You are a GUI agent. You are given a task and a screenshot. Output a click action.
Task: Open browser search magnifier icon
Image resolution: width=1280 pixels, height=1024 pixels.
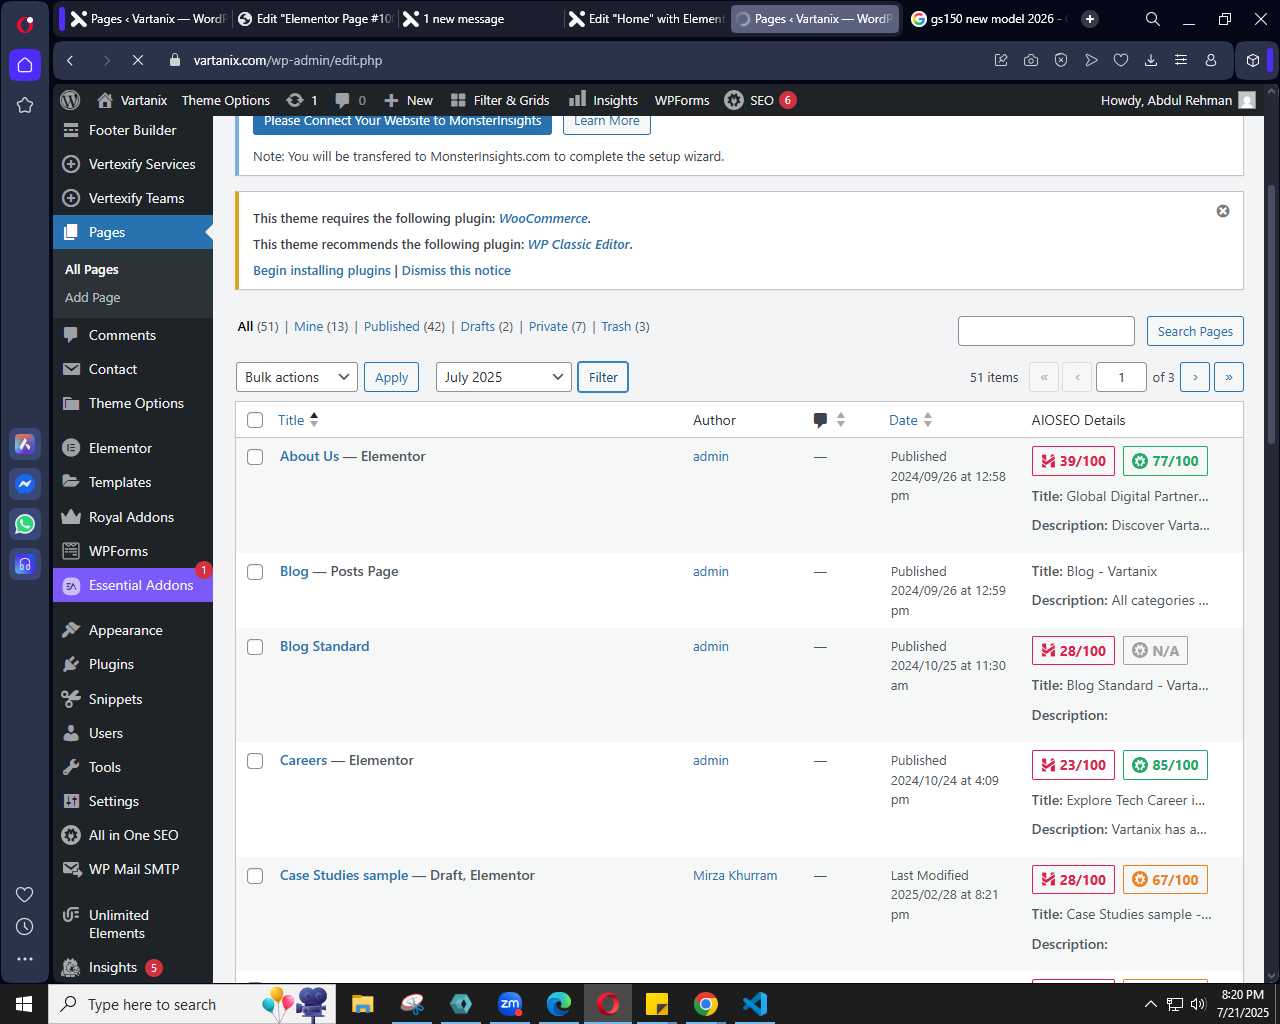pyautogui.click(x=1152, y=18)
